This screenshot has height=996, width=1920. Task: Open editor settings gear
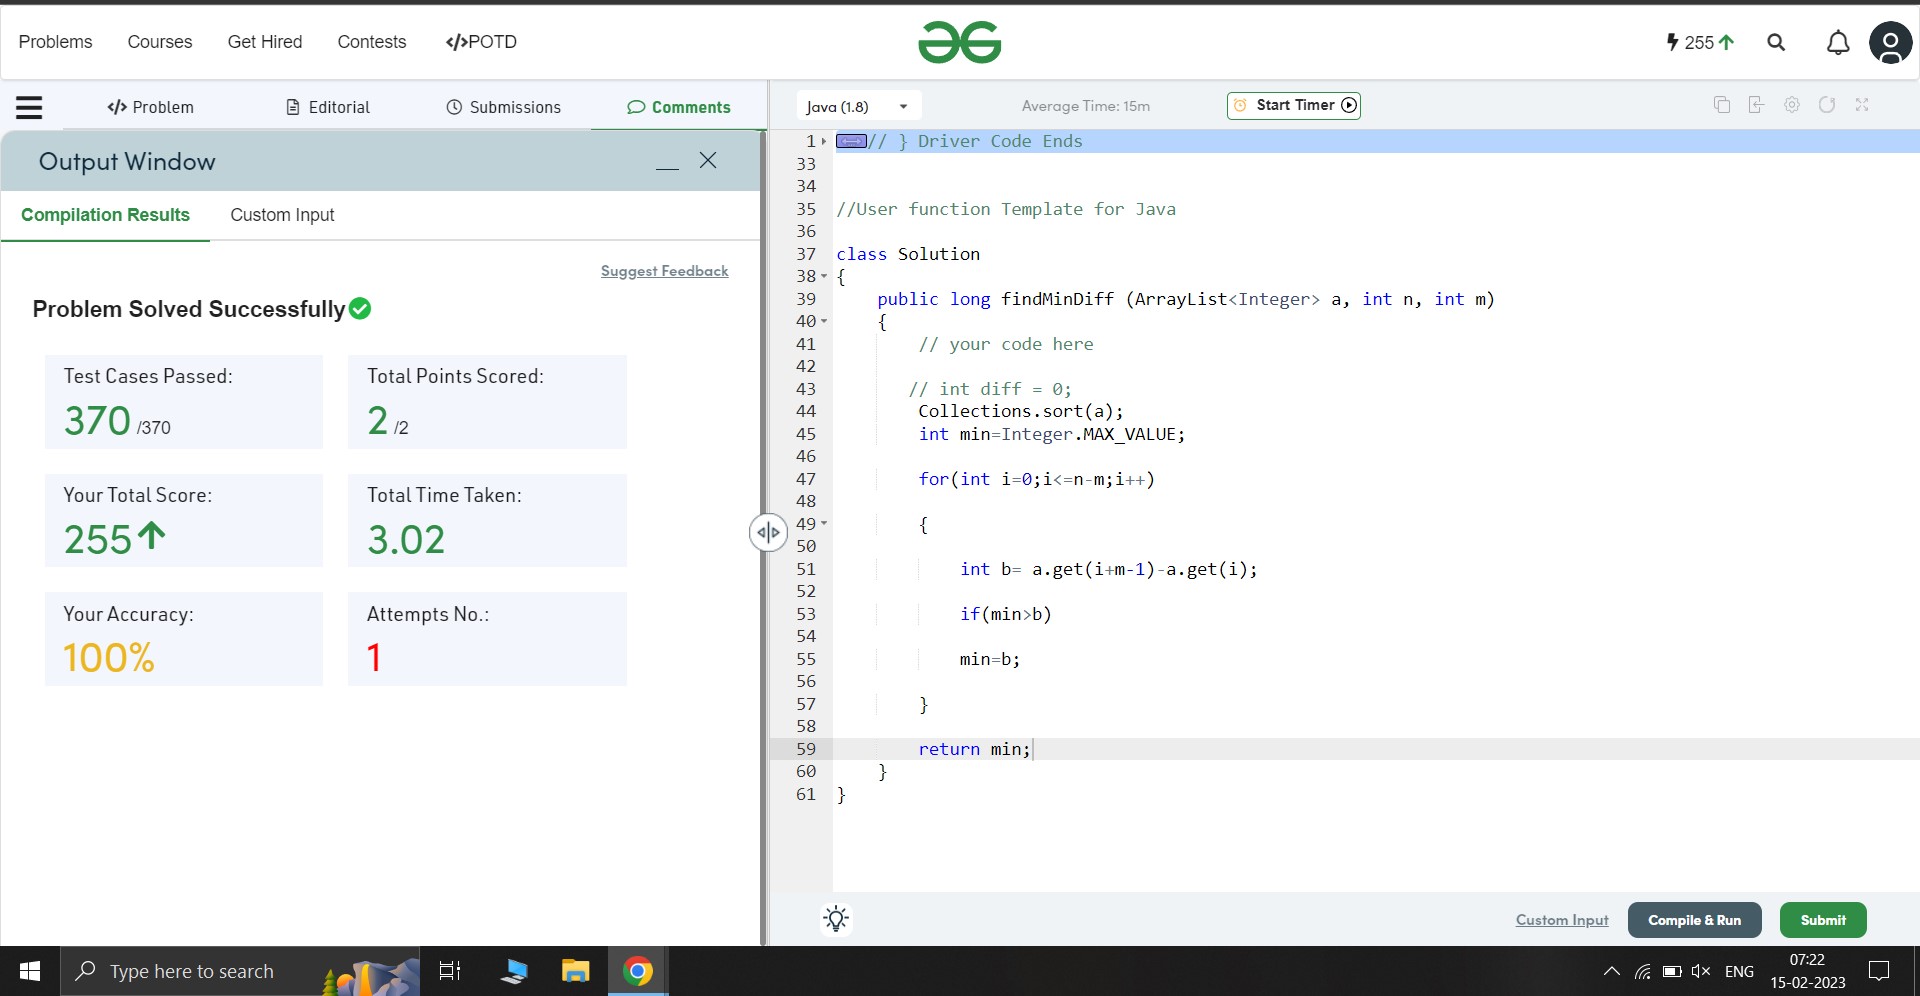1792,105
